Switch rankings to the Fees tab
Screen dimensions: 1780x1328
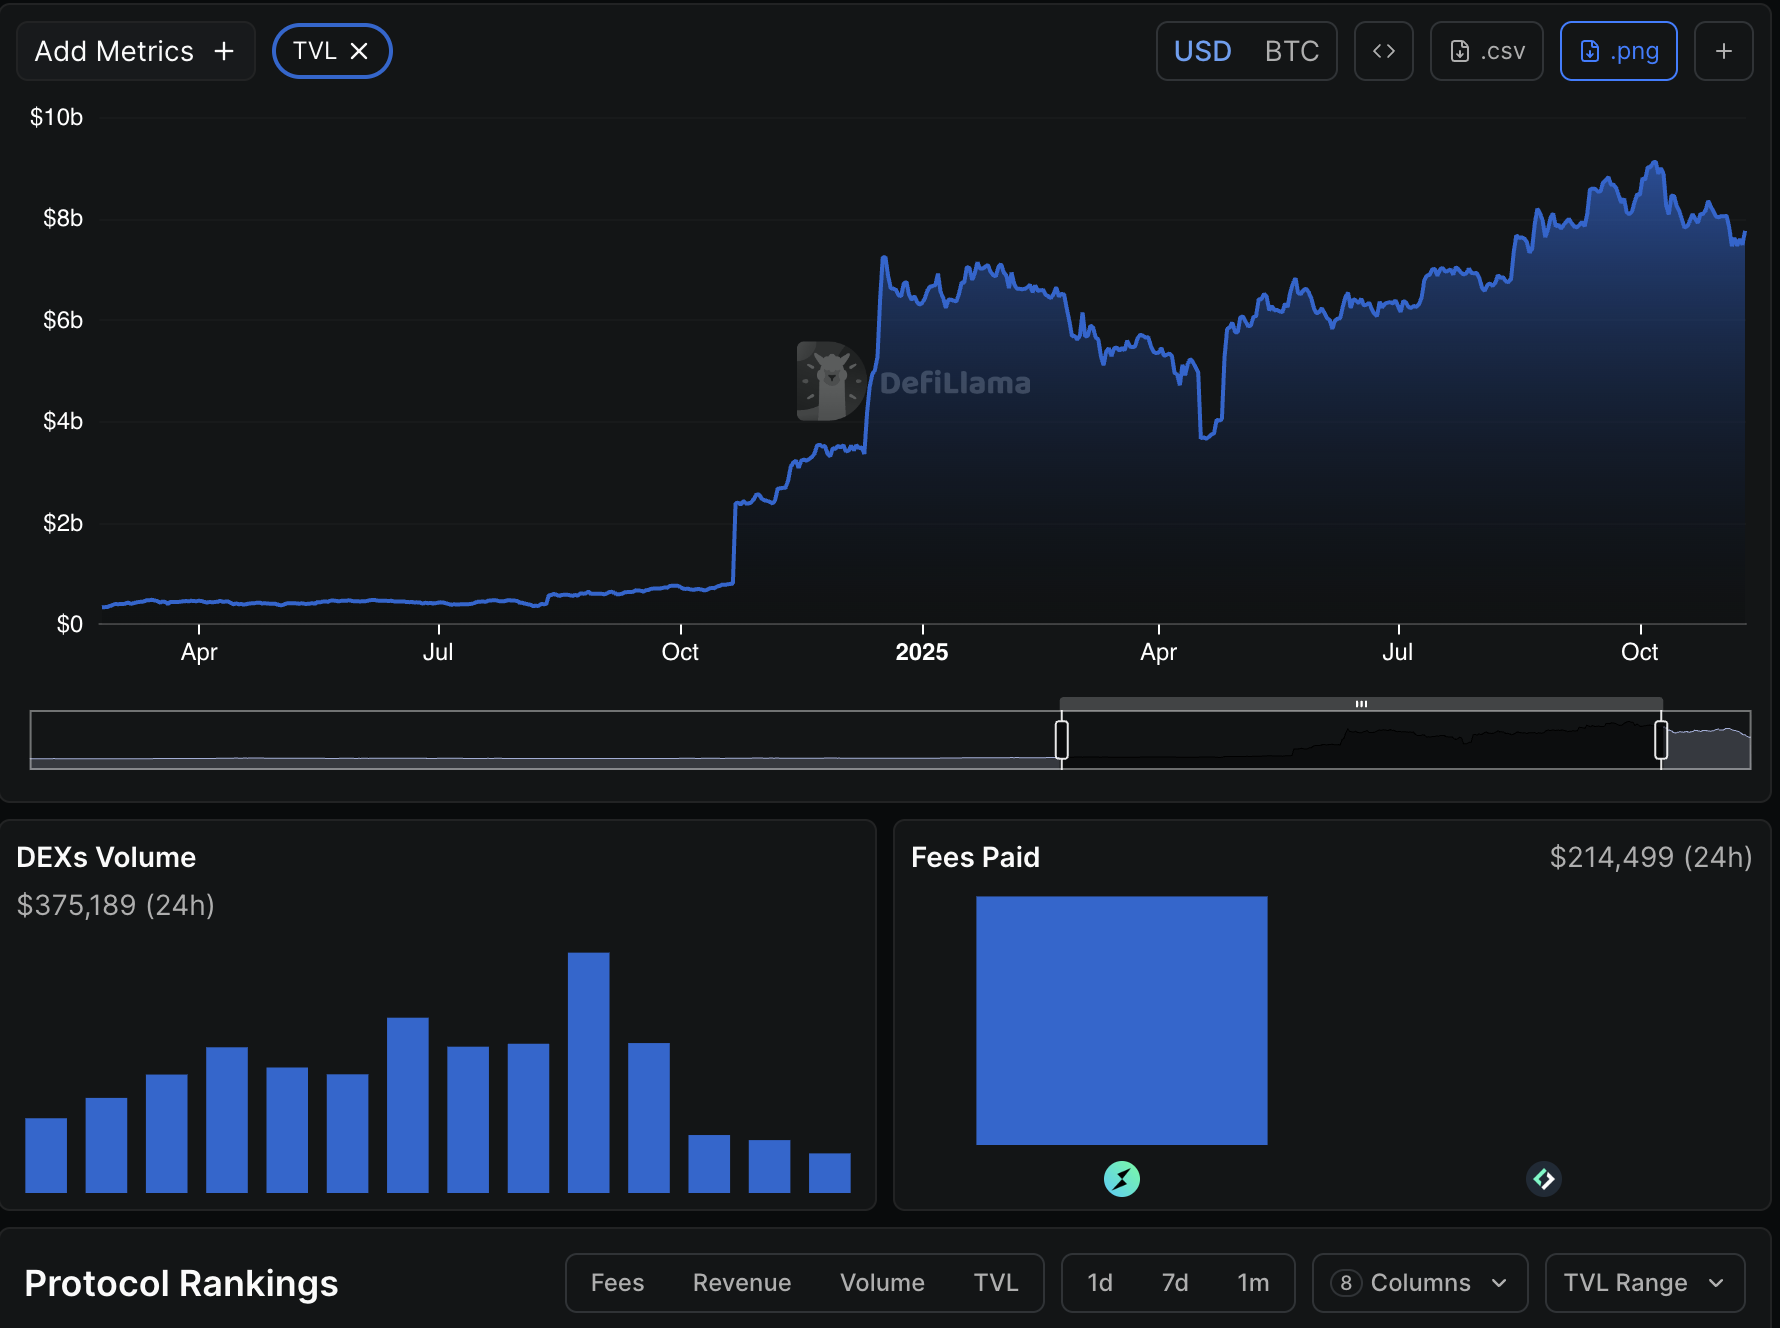pyautogui.click(x=617, y=1283)
